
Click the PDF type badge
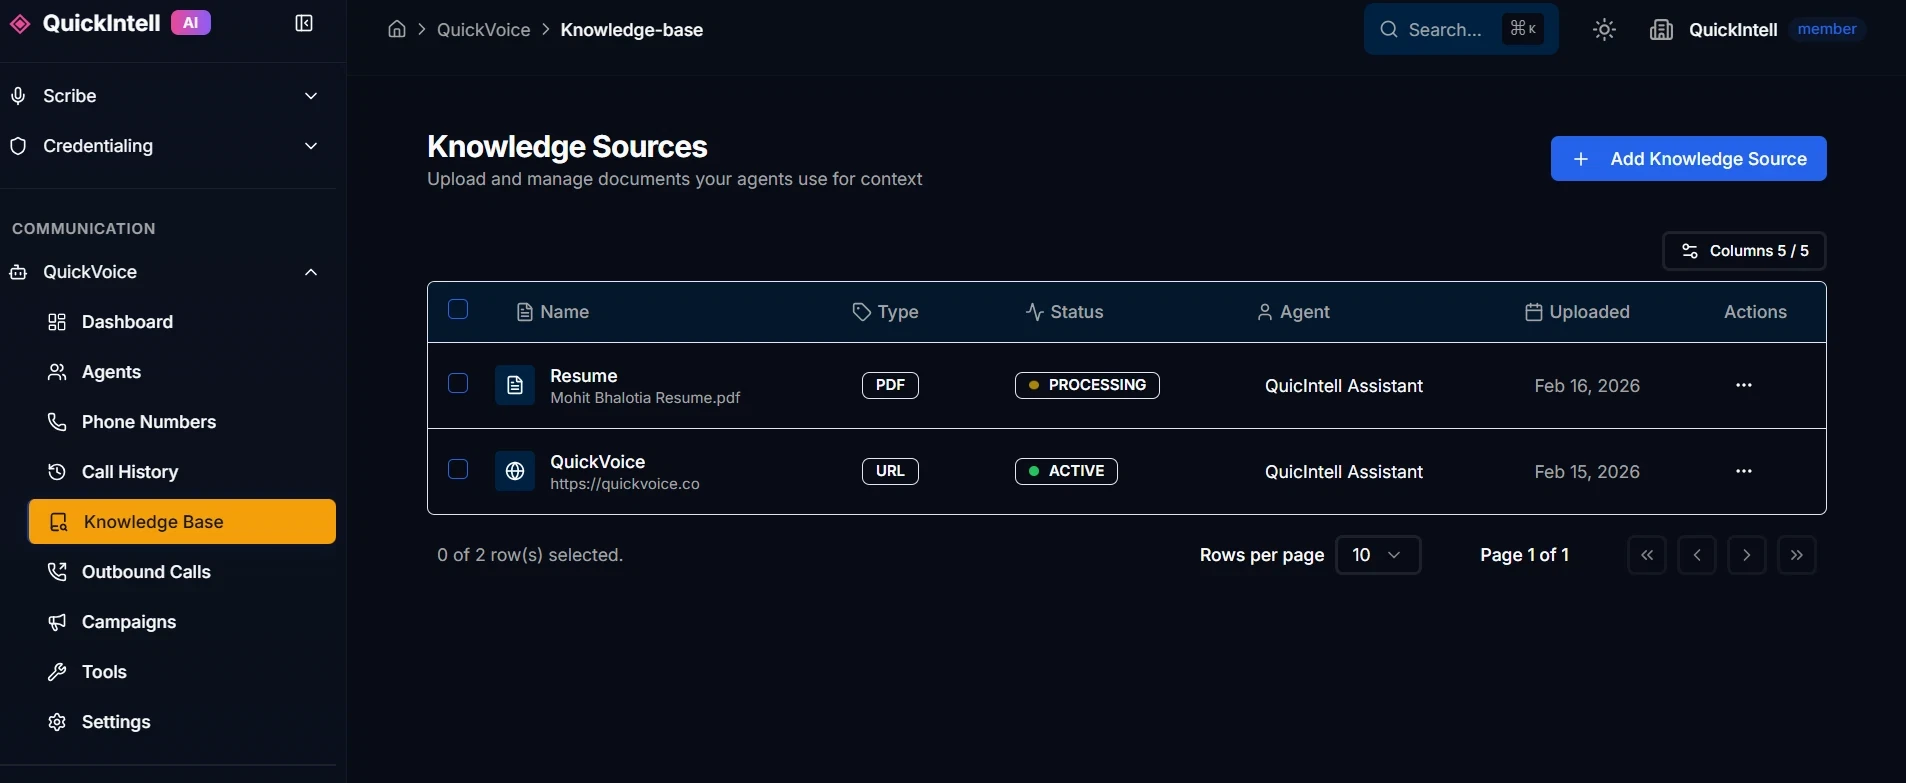coord(890,385)
